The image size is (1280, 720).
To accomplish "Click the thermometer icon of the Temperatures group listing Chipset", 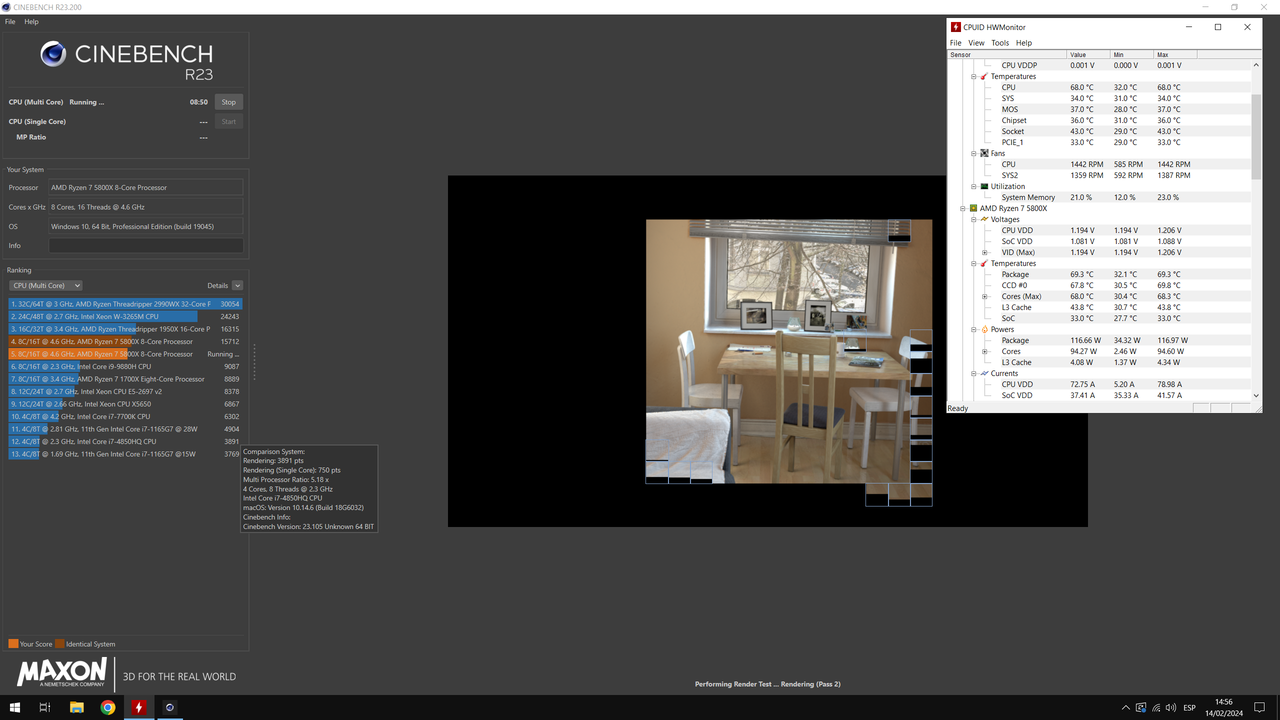I will pos(984,76).
